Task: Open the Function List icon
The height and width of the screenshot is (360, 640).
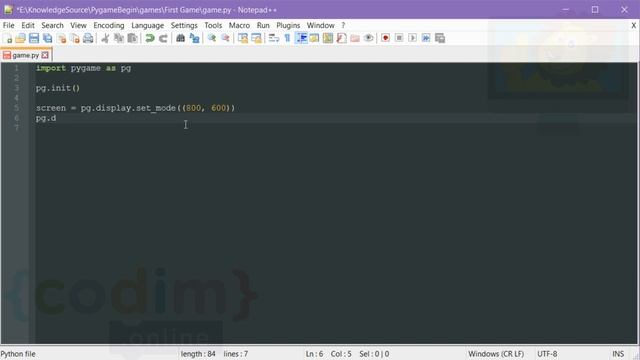Action: click(342, 38)
